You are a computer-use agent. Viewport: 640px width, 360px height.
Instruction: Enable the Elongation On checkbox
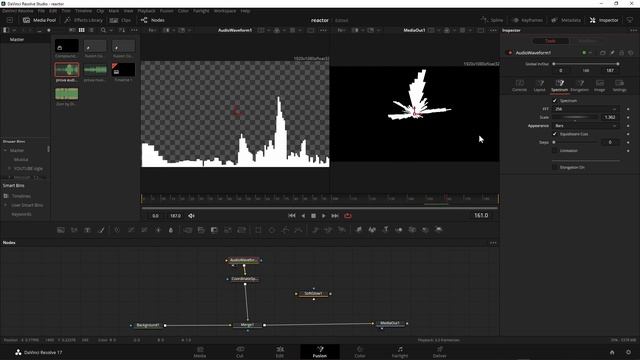tap(554, 167)
